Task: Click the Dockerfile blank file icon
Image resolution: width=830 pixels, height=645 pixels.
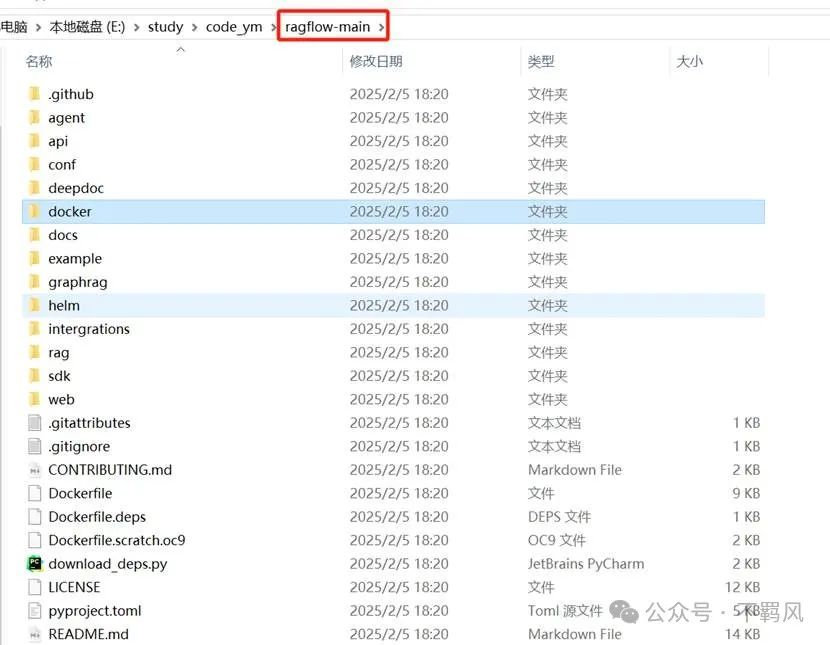Action: pos(34,493)
